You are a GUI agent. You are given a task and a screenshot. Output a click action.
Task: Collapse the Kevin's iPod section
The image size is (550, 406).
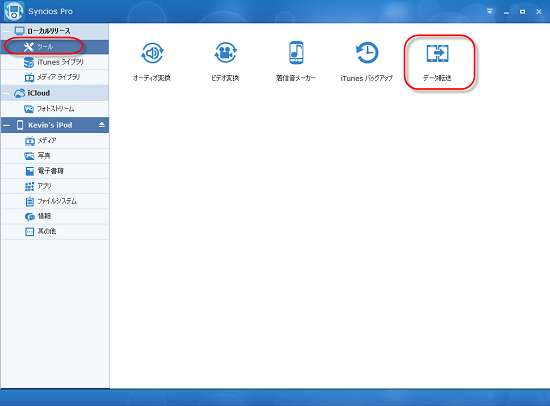[x=7, y=125]
